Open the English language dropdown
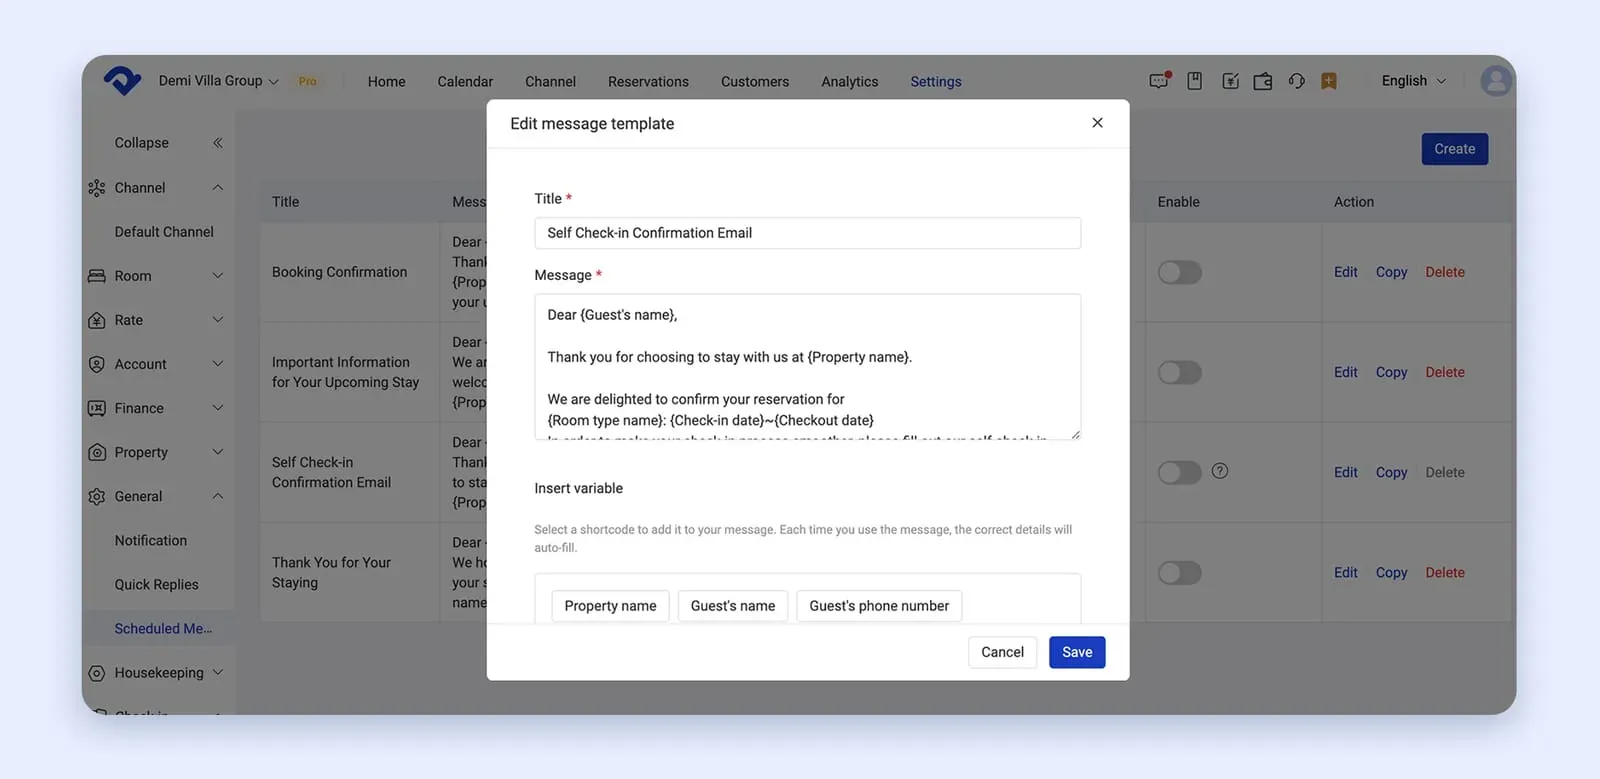 [1414, 81]
